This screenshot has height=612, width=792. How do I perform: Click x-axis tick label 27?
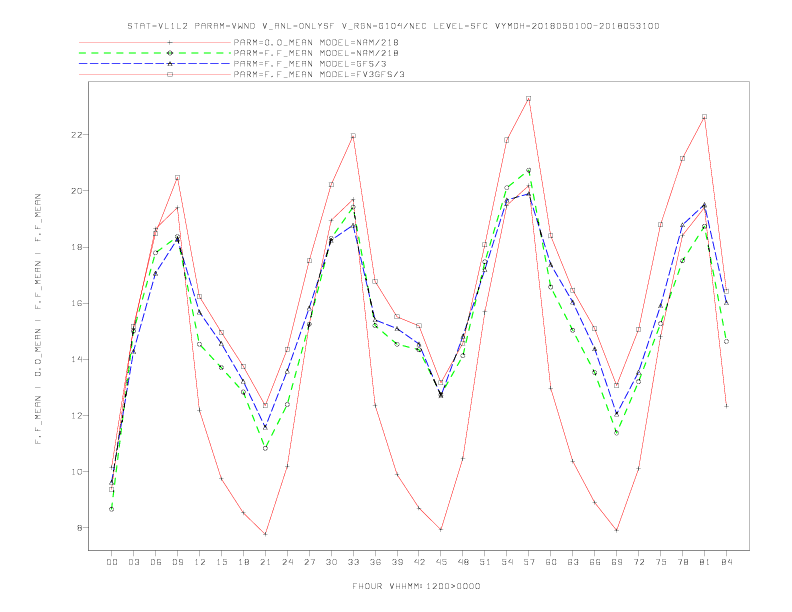point(309,562)
